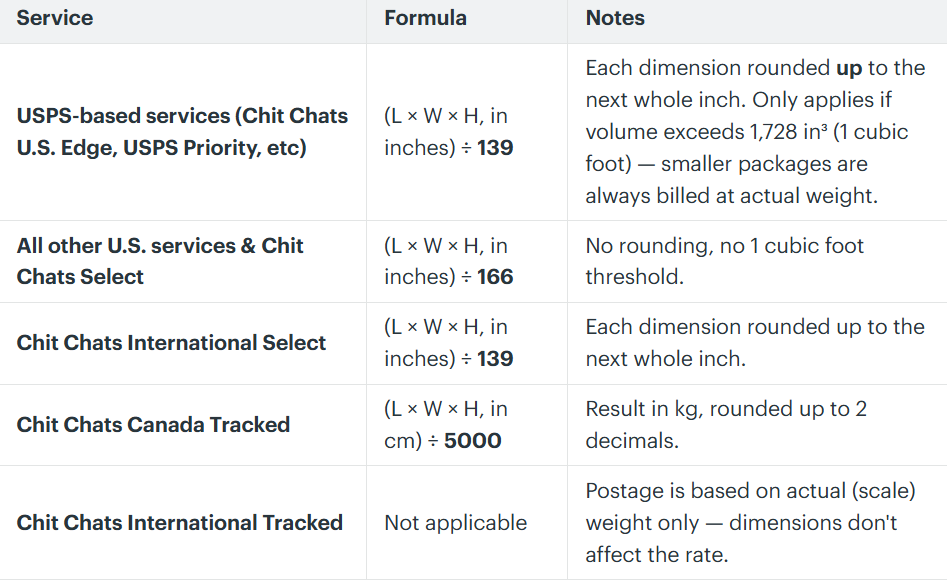Image resolution: width=947 pixels, height=585 pixels.
Task: Click the Service column header
Action: [54, 18]
